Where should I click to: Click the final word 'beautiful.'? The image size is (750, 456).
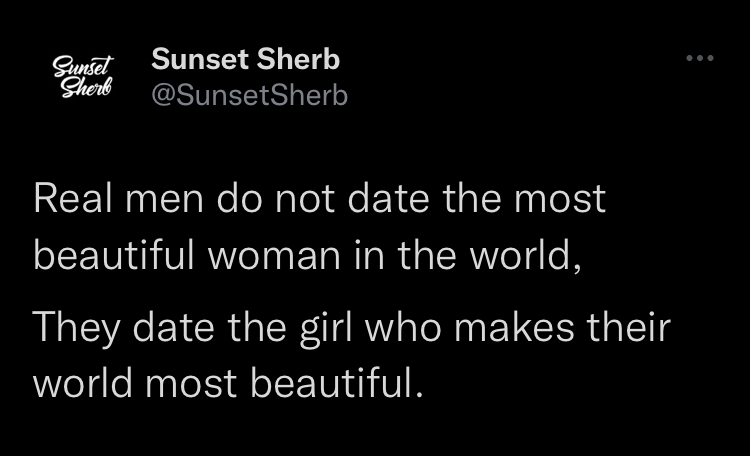point(337,383)
